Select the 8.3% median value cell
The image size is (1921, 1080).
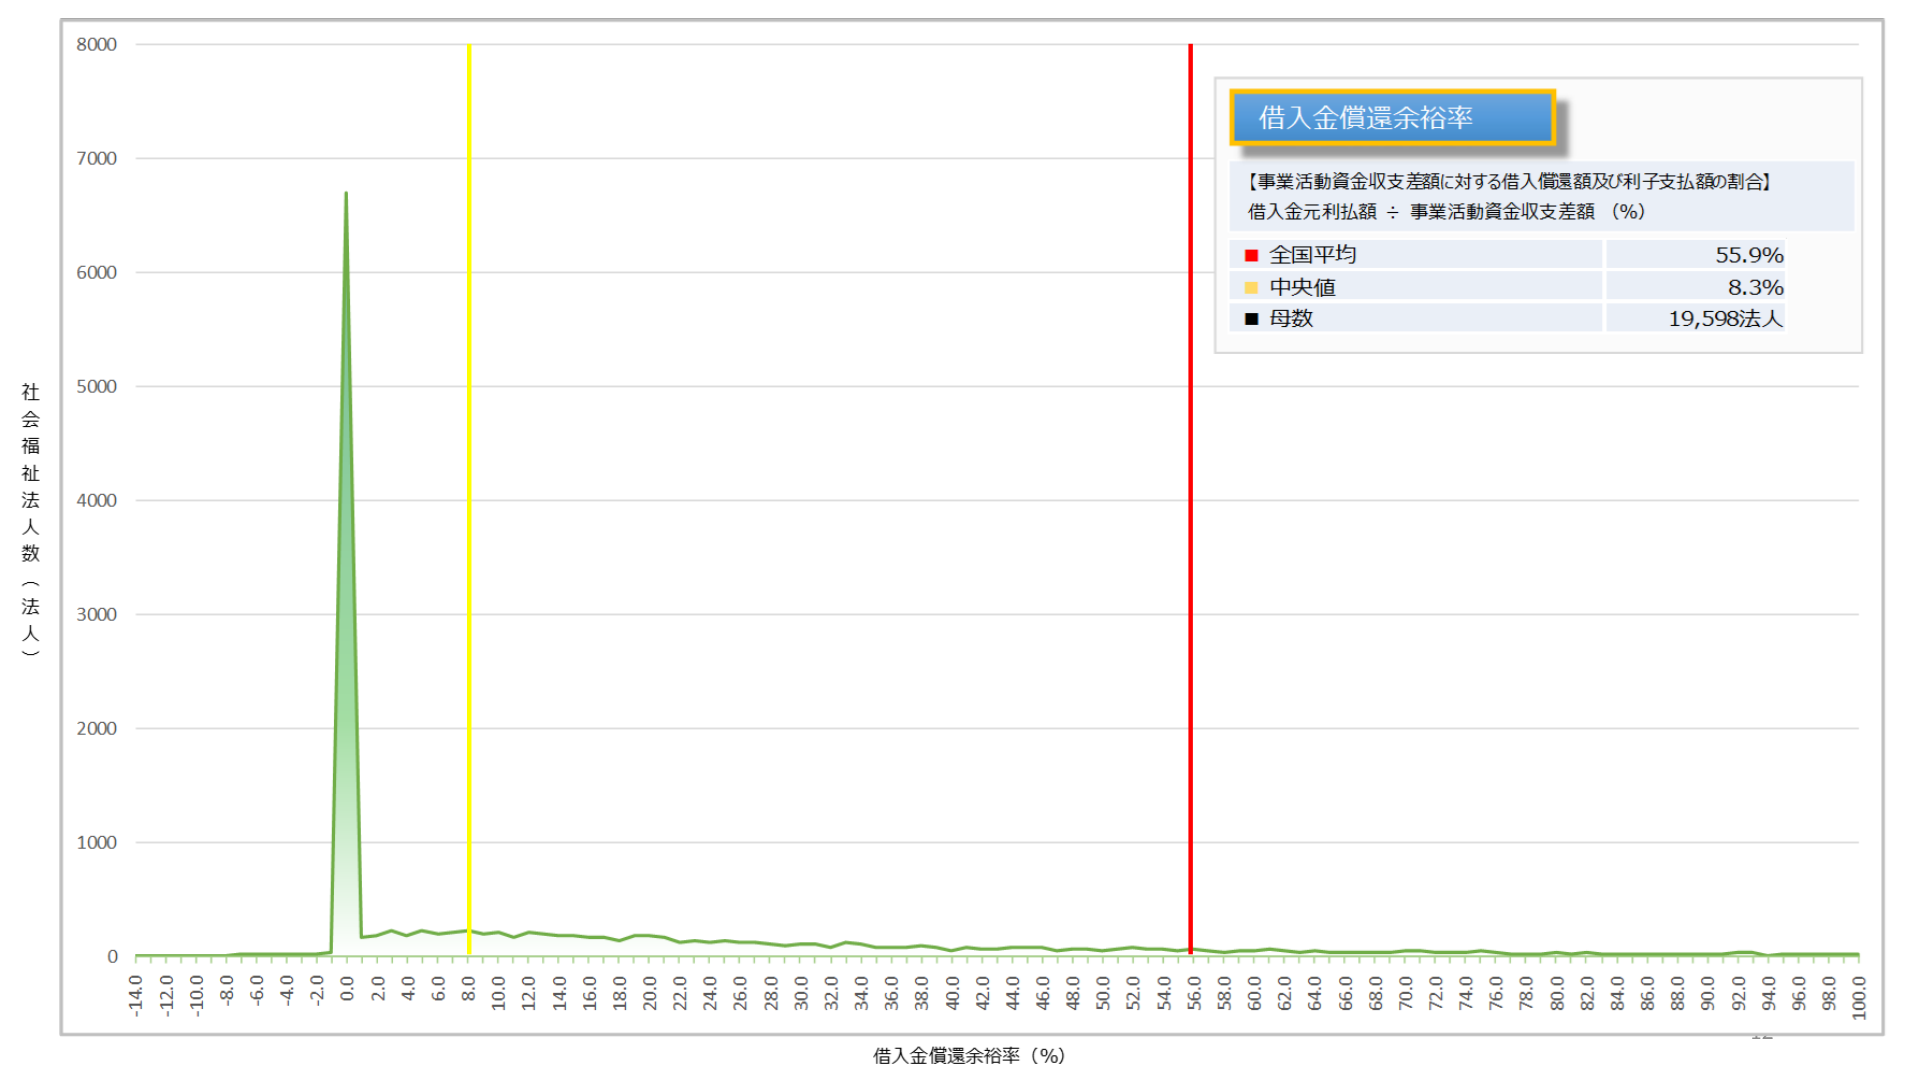[1755, 287]
